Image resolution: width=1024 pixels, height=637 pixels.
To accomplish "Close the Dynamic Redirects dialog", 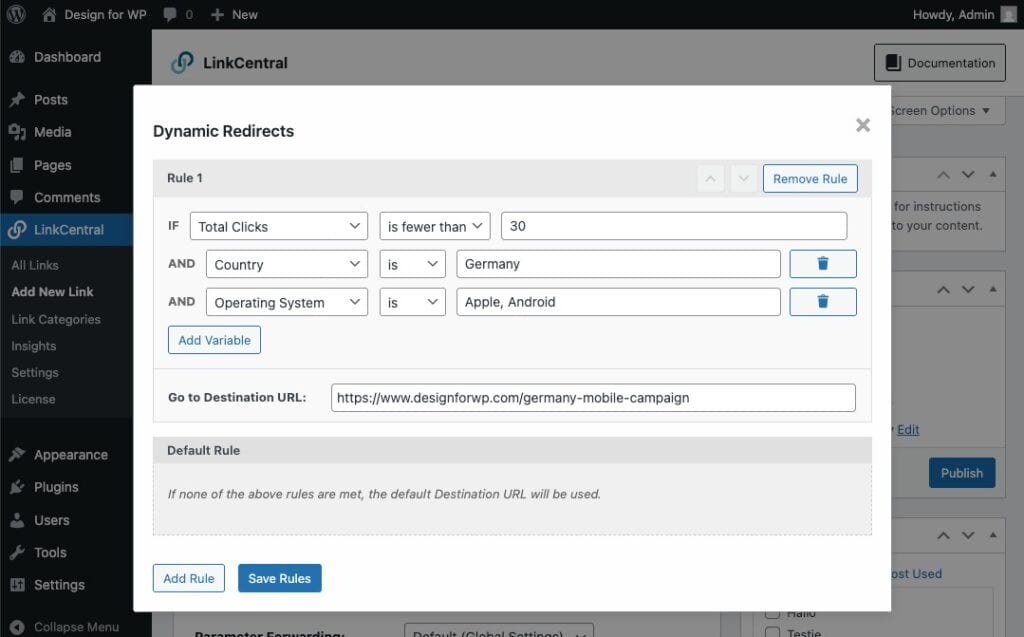I will [x=862, y=125].
